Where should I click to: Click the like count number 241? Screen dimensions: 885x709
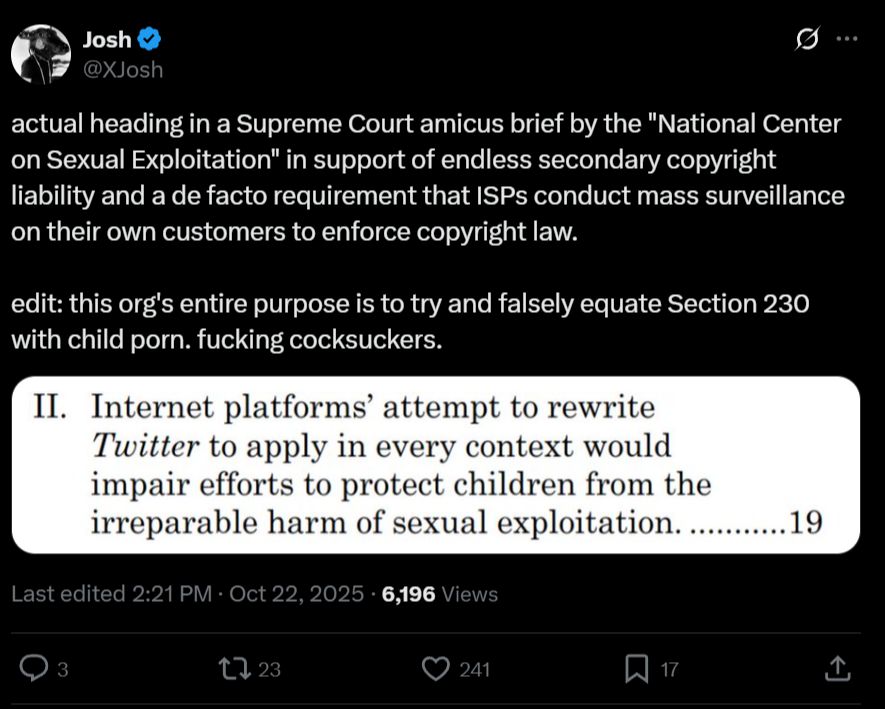click(x=474, y=670)
